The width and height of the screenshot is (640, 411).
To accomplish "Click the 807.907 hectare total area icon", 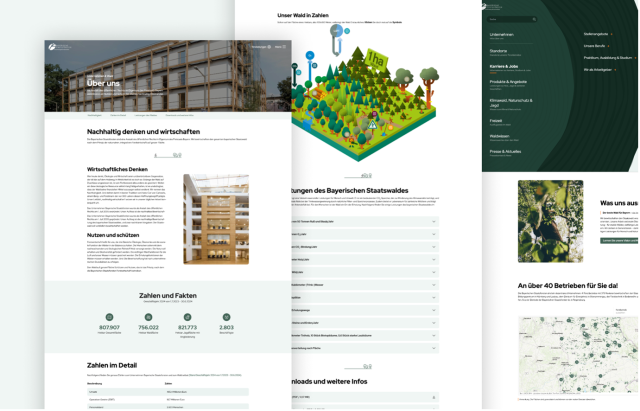I will click(109, 317).
